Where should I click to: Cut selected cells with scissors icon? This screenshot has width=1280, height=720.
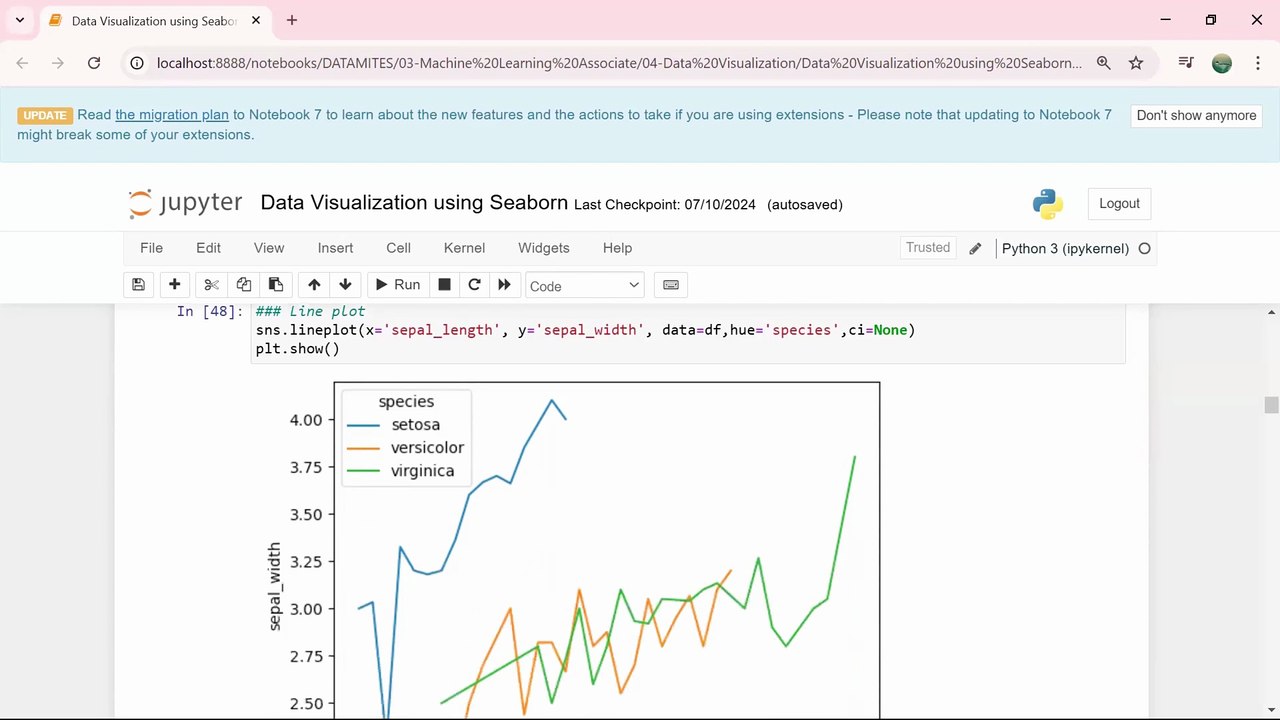pos(211,285)
